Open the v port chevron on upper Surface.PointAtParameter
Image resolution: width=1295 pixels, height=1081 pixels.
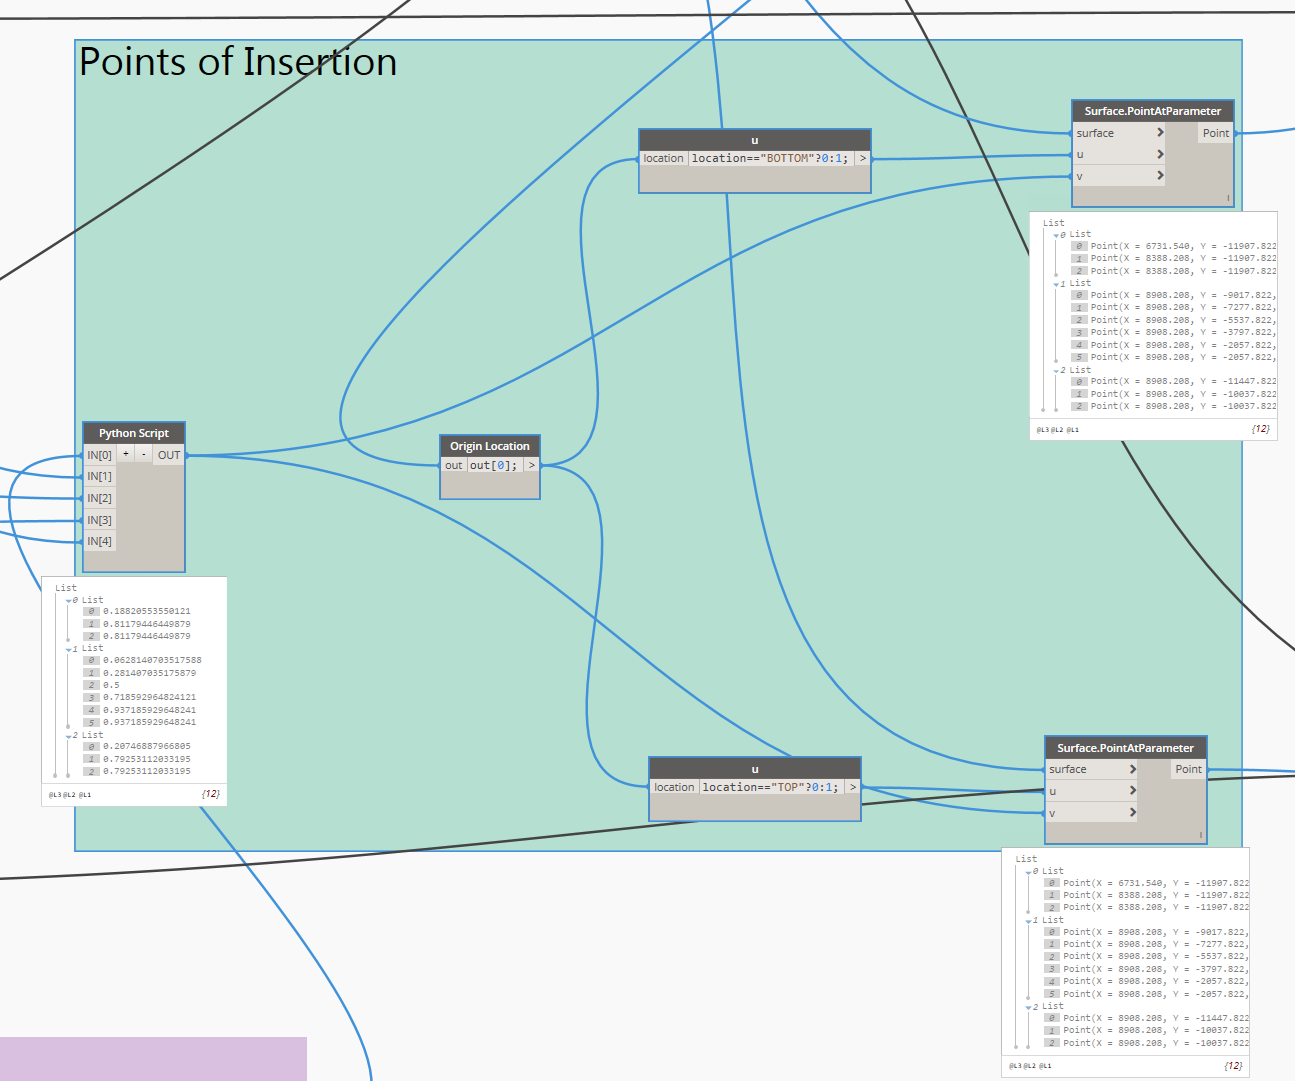tap(1160, 176)
